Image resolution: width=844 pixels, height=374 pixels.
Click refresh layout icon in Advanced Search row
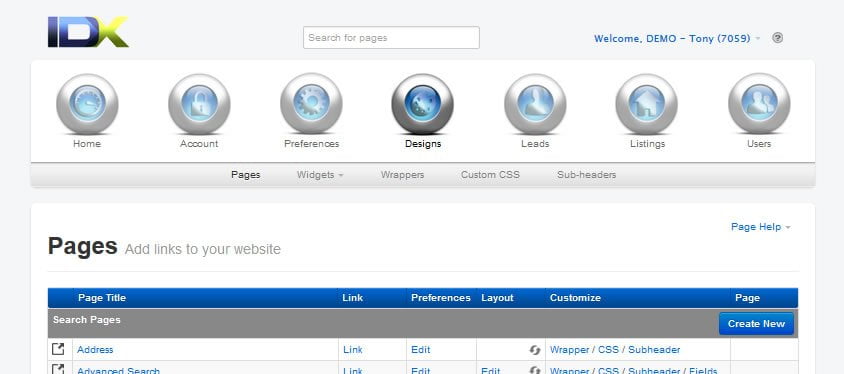click(x=534, y=370)
